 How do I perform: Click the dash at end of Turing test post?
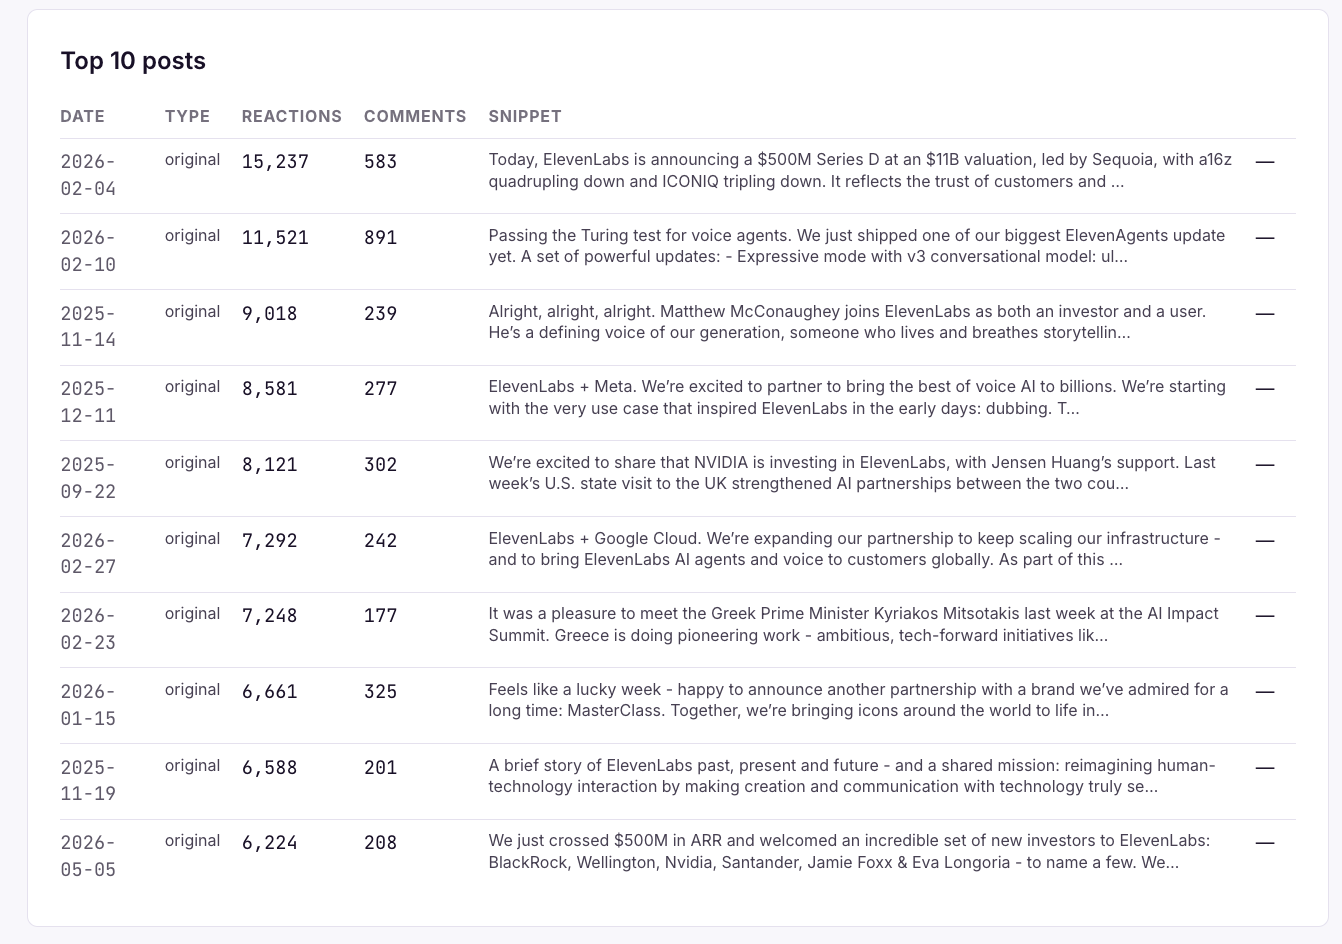(x=1265, y=237)
